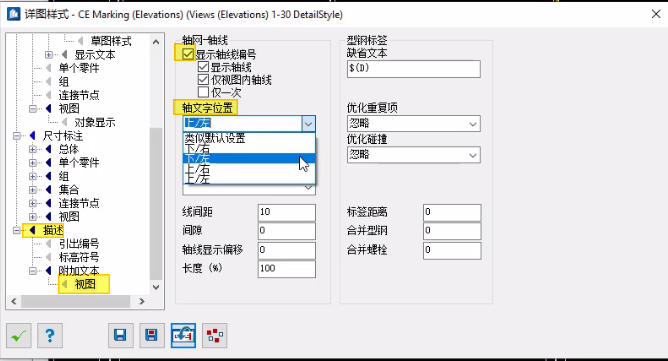Collapse the 附加文本 tree node
Screen dimensions: 668x361
pyautogui.click(x=33, y=271)
